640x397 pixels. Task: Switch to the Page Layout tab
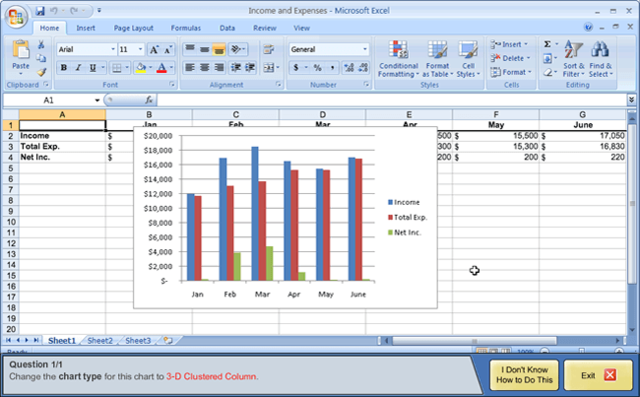[x=133, y=28]
